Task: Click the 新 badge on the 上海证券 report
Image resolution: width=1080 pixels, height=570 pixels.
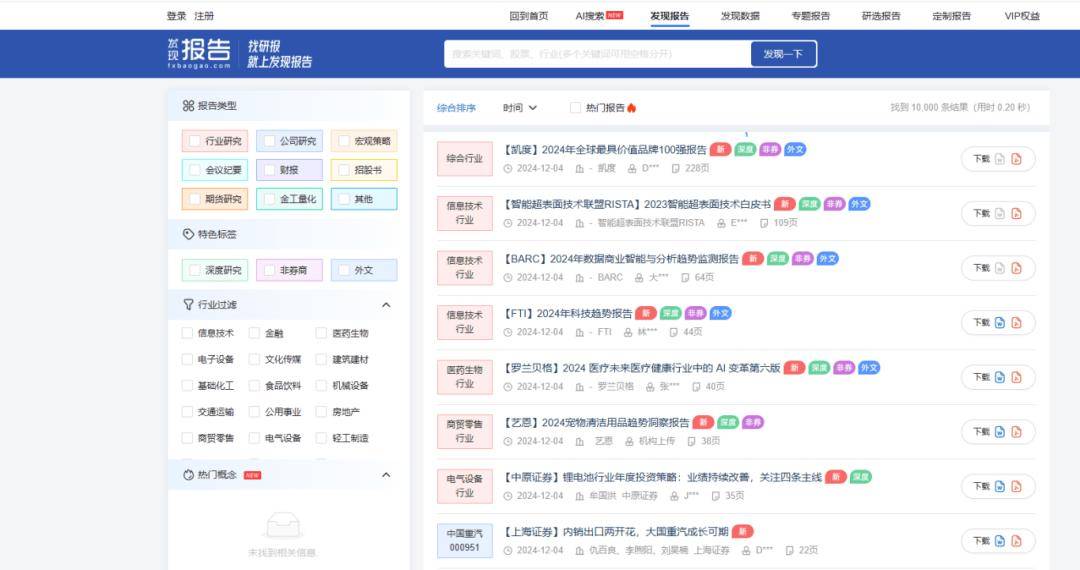Action: pos(742,531)
